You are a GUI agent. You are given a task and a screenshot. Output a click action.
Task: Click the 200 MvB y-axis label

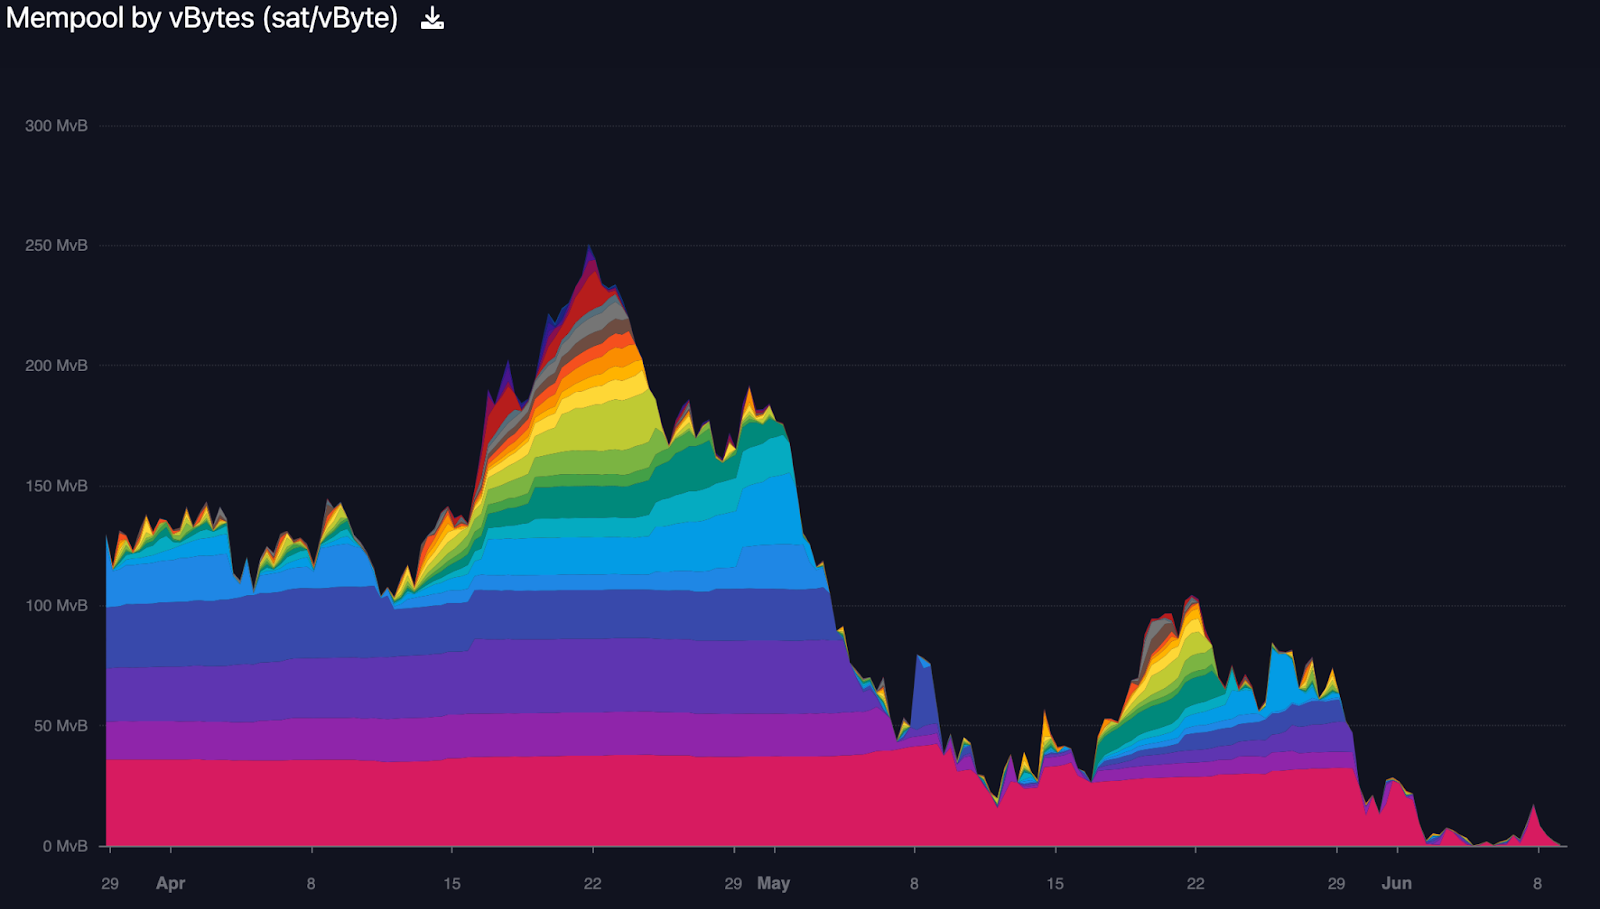pyautogui.click(x=56, y=366)
